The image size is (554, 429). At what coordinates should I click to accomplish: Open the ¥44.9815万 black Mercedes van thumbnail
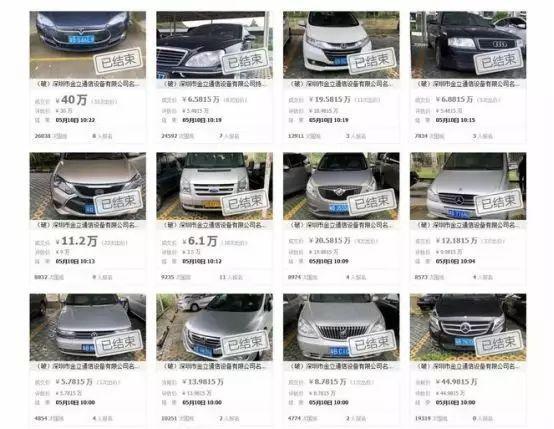click(468, 327)
